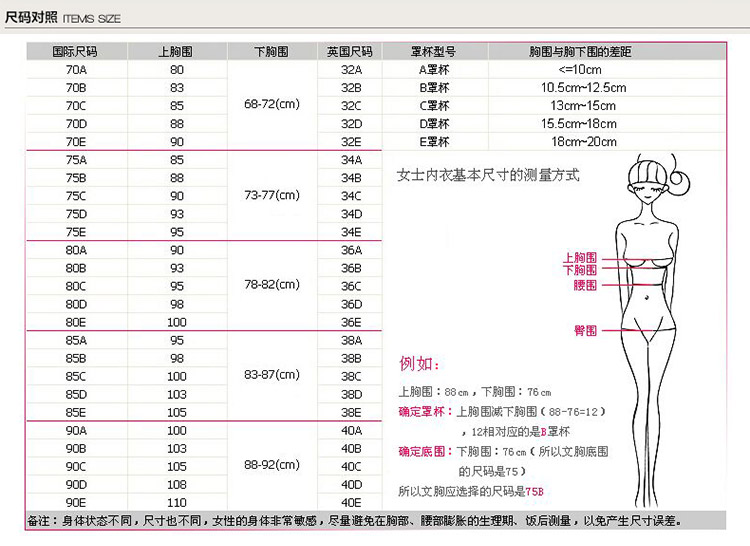Click the 88-92(cm) underbust range cell

pyautogui.click(x=272, y=465)
